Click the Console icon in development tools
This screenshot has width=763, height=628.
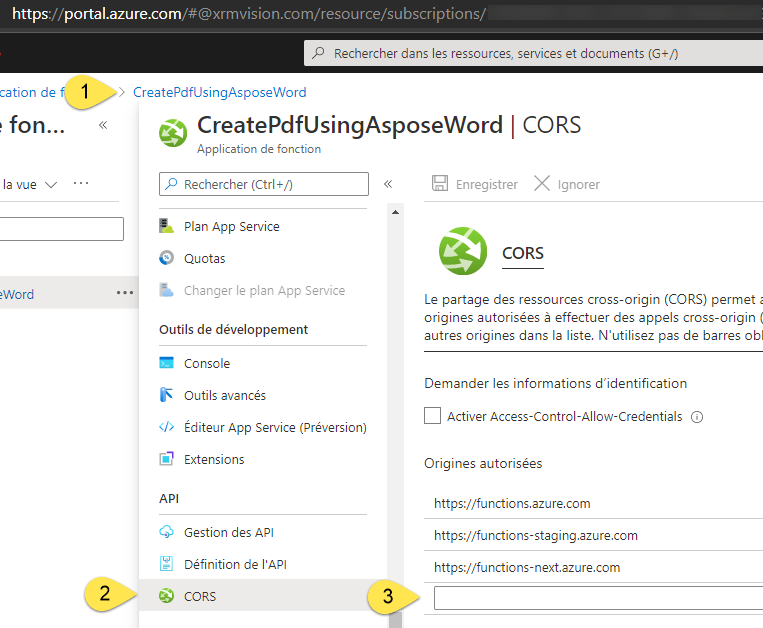167,364
